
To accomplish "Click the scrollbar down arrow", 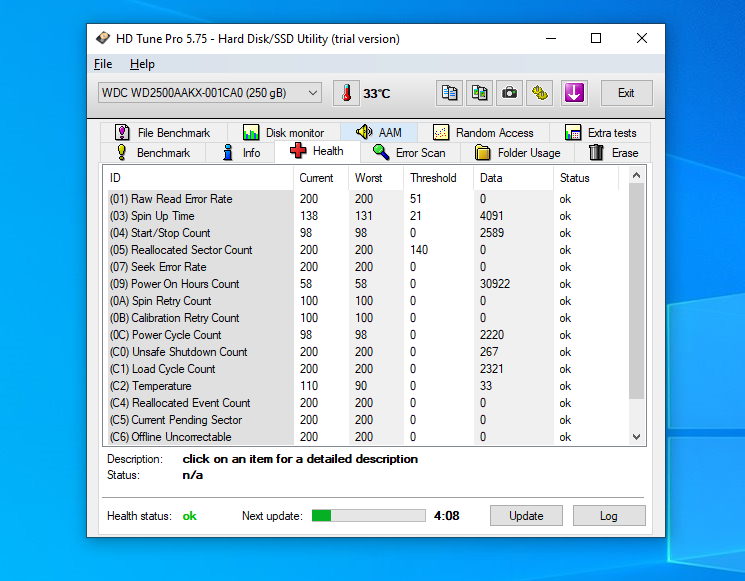I will (637, 437).
